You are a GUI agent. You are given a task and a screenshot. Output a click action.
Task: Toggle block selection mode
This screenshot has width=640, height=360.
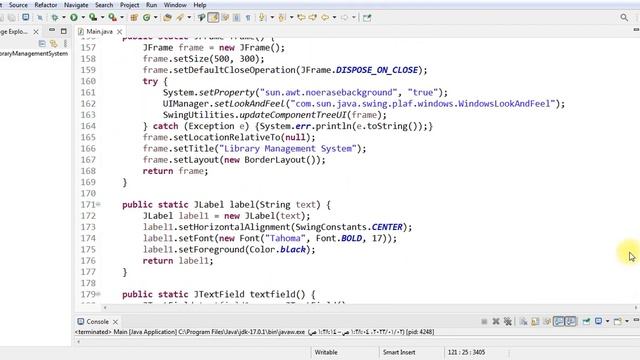pos(236,18)
